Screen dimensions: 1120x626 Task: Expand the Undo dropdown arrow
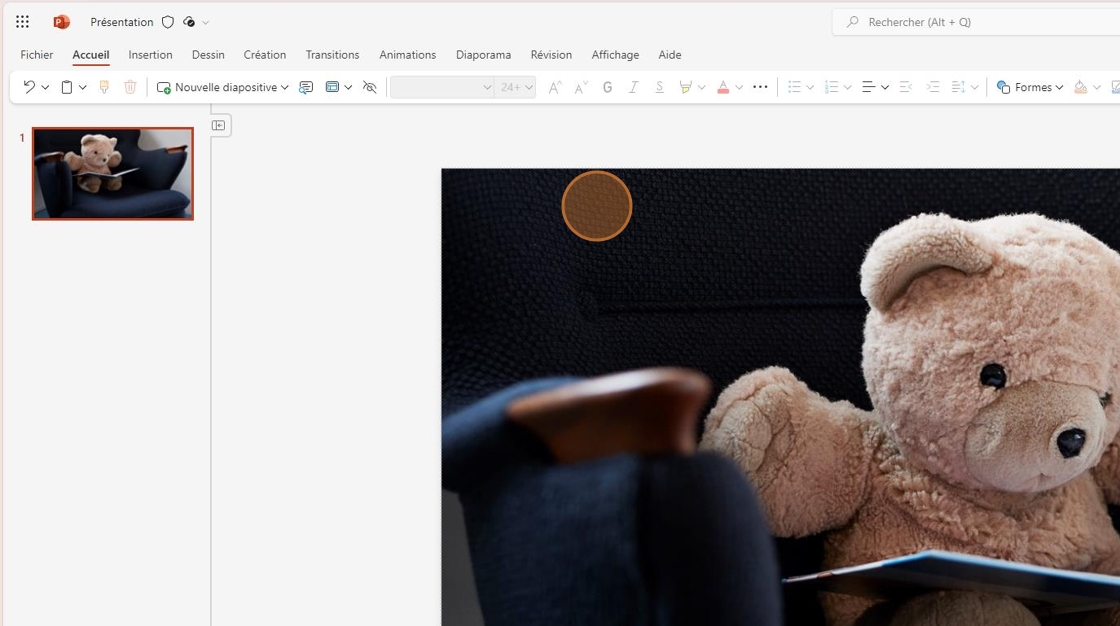click(45, 87)
